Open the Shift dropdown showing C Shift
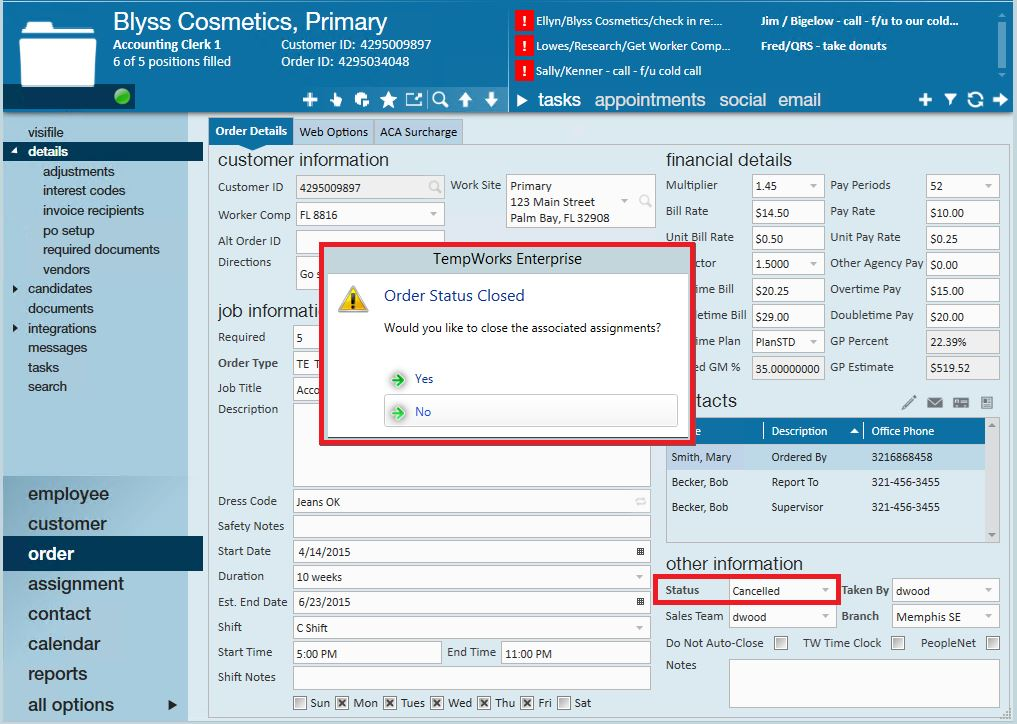The image size is (1017, 724). [x=640, y=628]
